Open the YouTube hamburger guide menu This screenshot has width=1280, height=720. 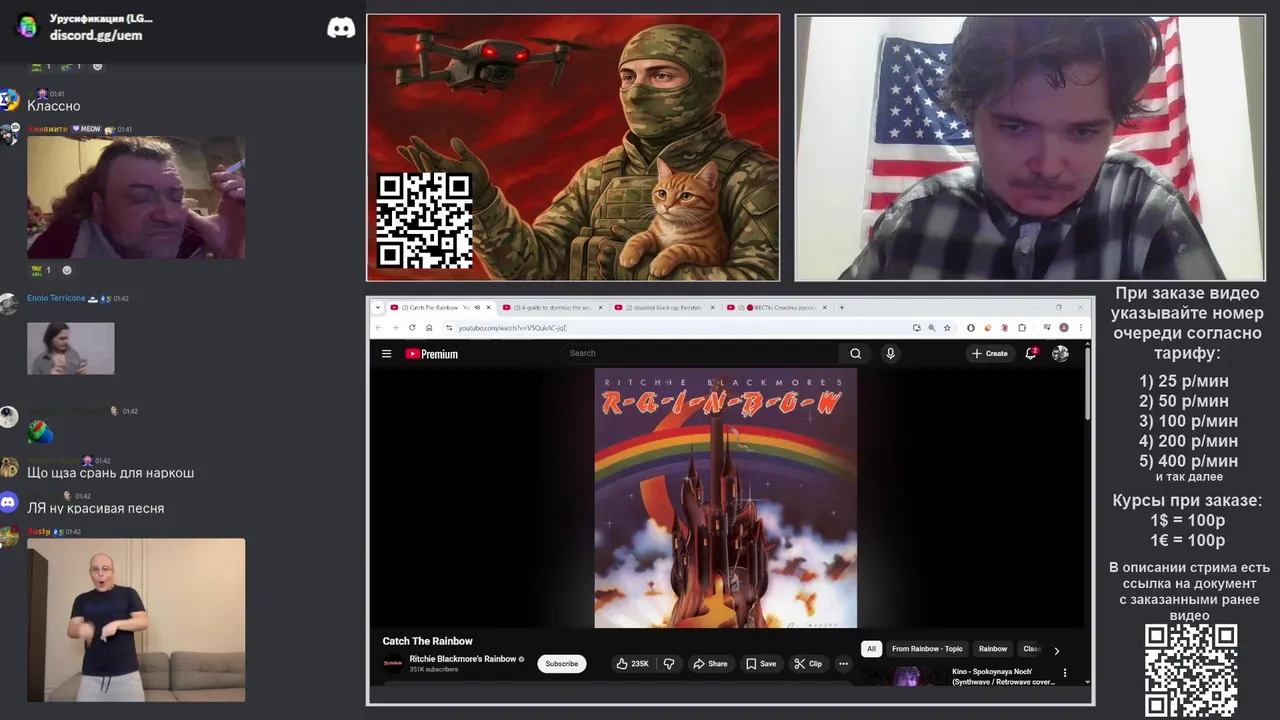point(386,353)
